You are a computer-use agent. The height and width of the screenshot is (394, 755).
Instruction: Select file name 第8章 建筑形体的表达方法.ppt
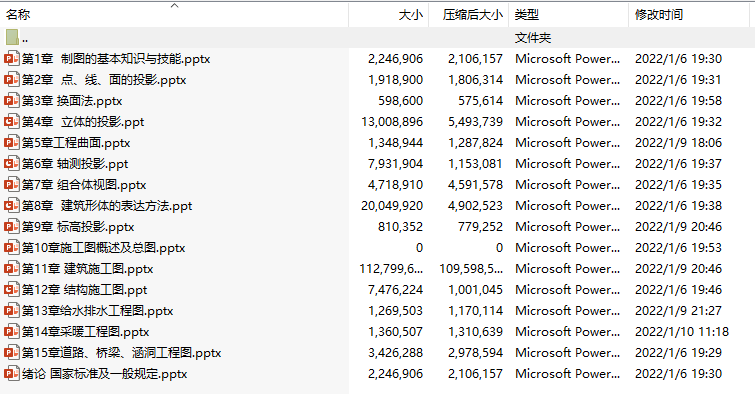pos(107,206)
